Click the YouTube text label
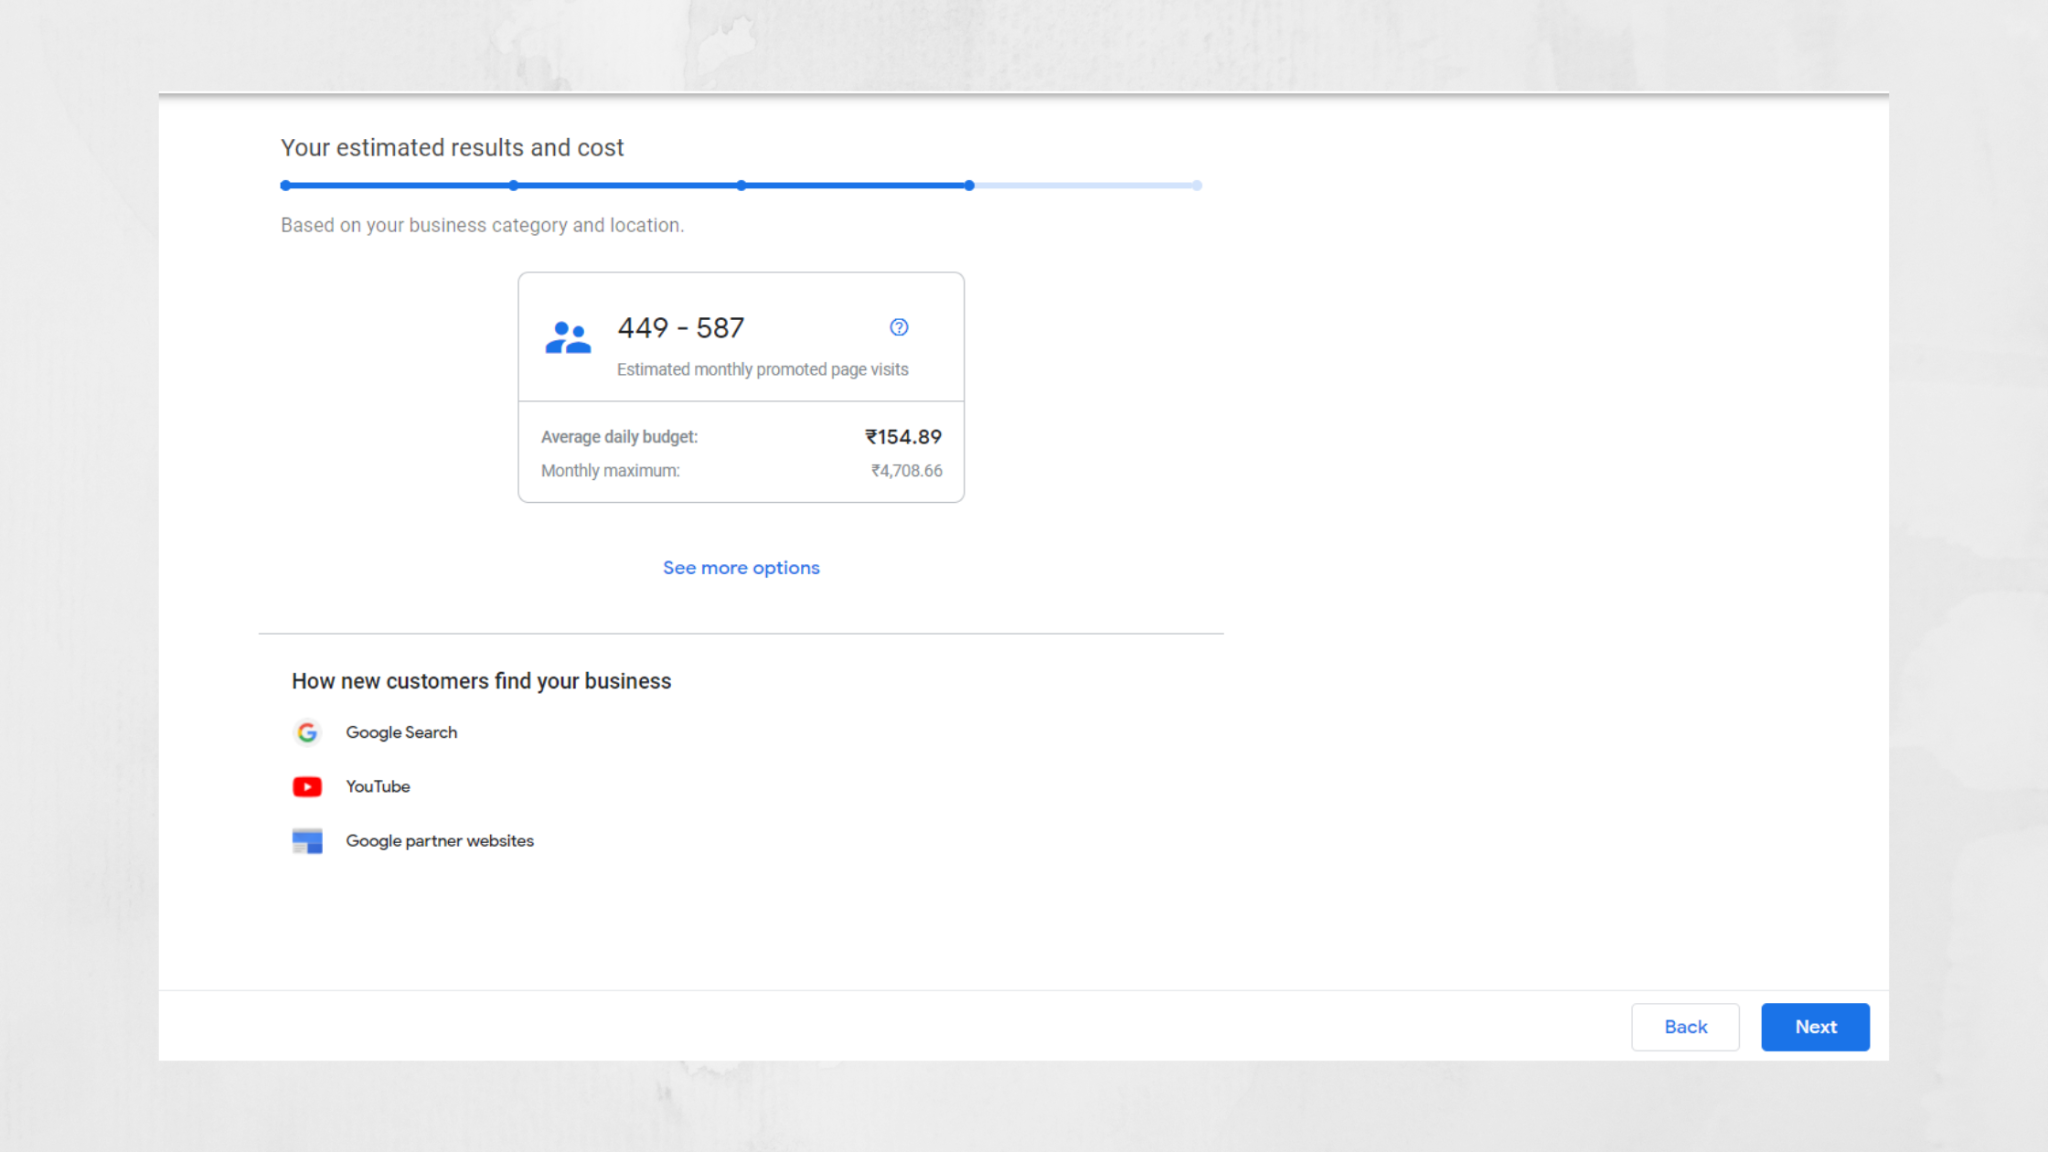2048x1152 pixels. (x=378, y=787)
